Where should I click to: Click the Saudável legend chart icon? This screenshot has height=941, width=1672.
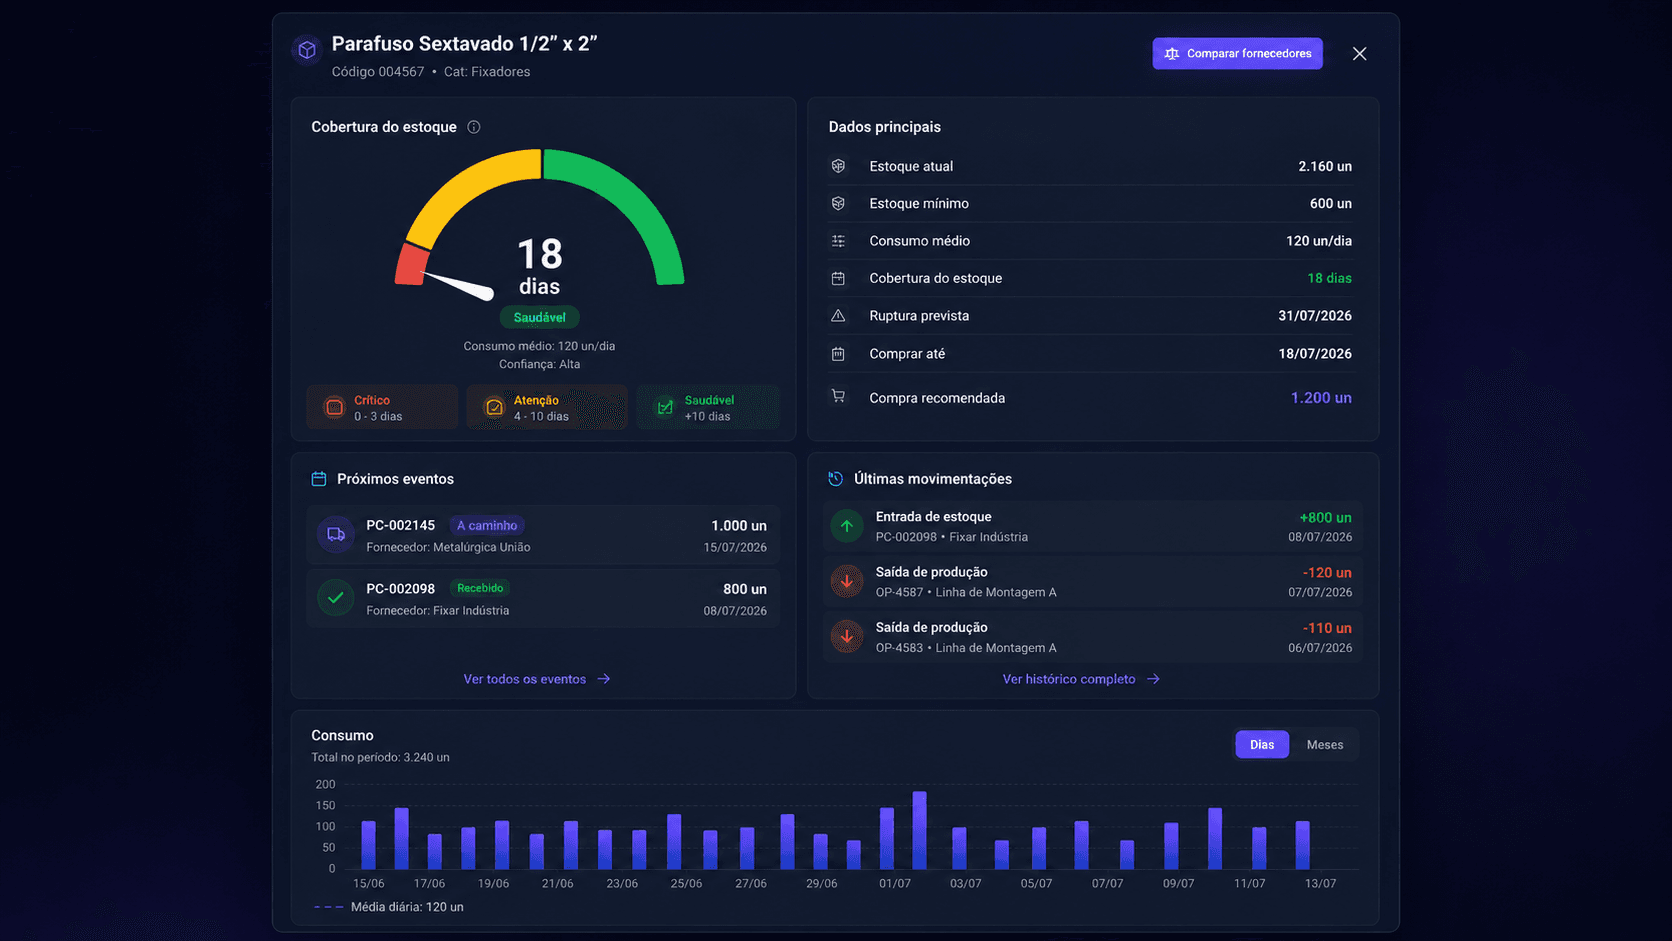tap(665, 407)
